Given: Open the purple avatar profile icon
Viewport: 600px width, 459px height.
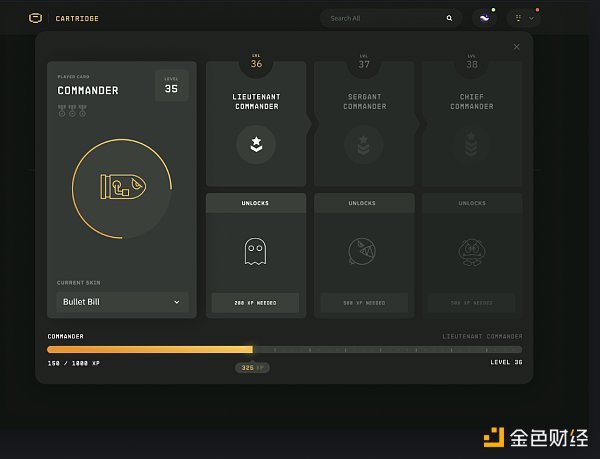Looking at the screenshot, I should [x=484, y=18].
